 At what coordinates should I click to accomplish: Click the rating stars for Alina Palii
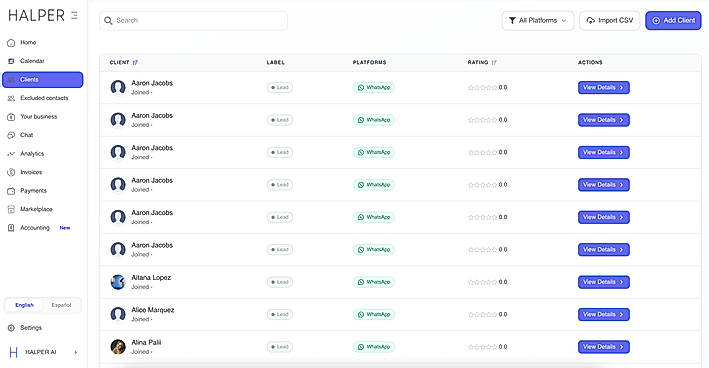(x=482, y=347)
